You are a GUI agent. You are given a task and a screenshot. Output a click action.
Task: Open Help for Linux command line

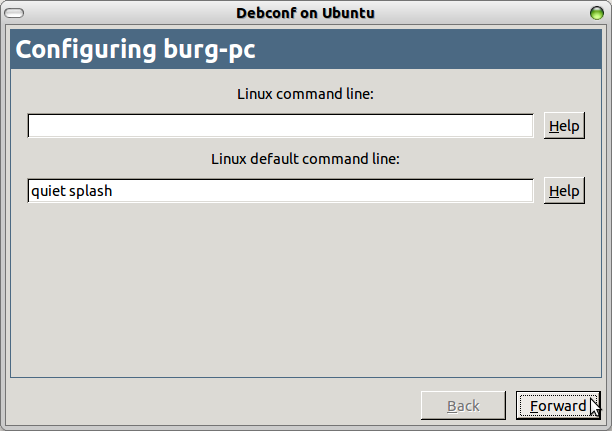(564, 126)
